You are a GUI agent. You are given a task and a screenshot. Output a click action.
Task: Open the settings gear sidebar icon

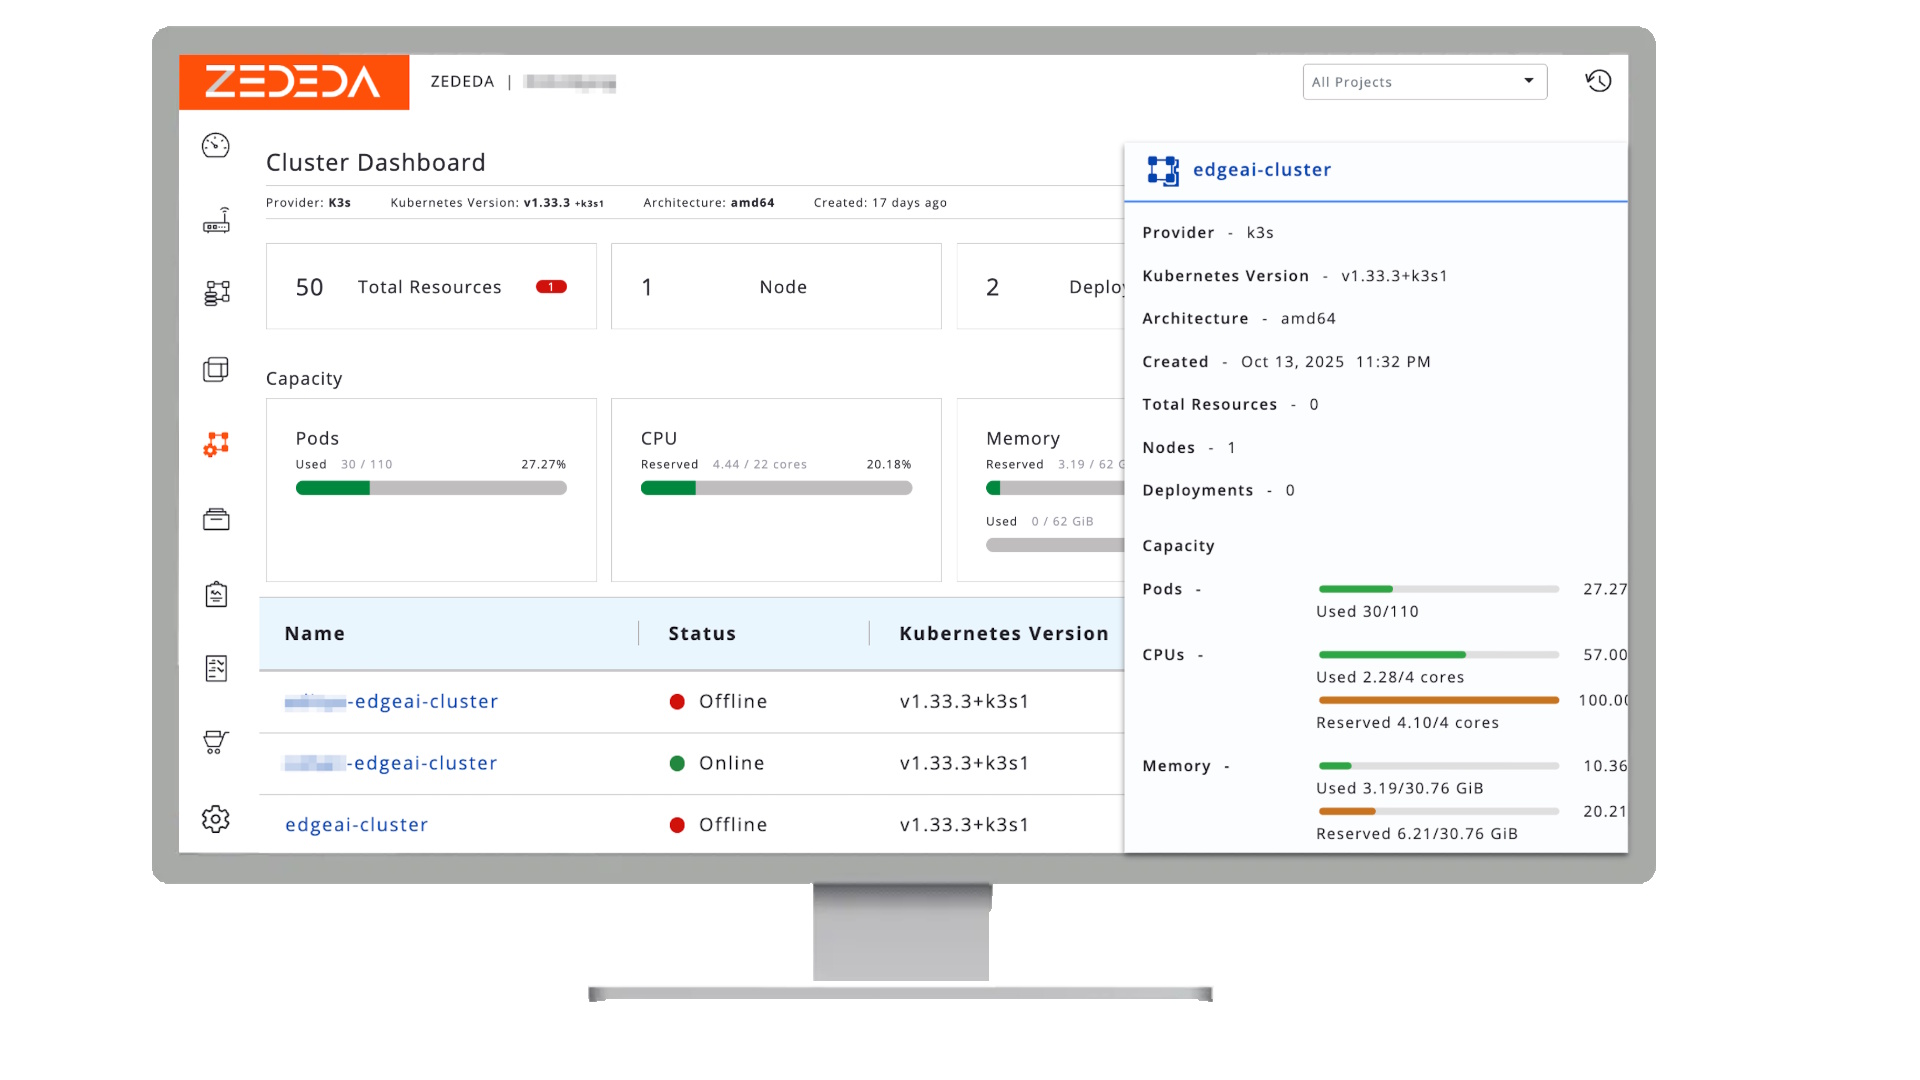coord(216,819)
